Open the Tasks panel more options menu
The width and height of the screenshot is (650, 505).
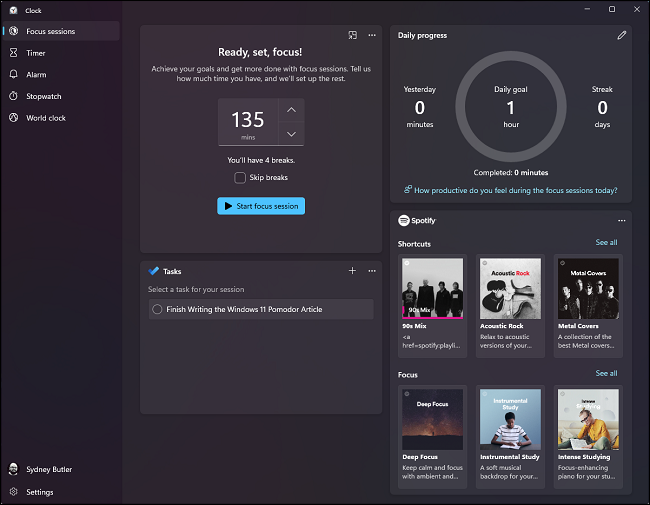point(372,271)
